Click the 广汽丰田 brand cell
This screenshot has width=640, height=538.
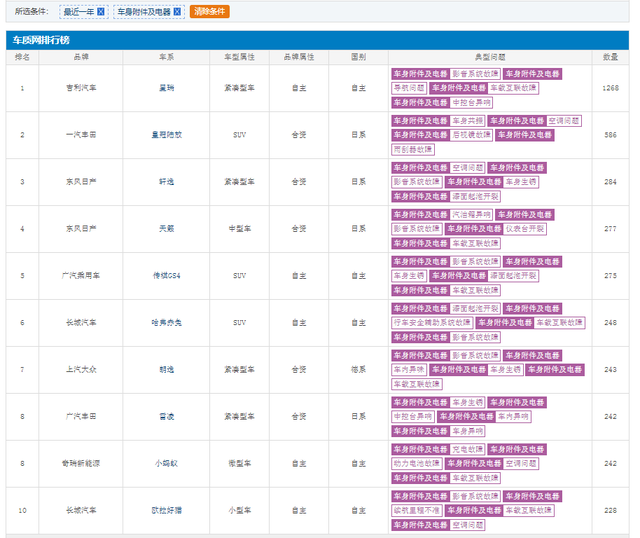point(81,416)
